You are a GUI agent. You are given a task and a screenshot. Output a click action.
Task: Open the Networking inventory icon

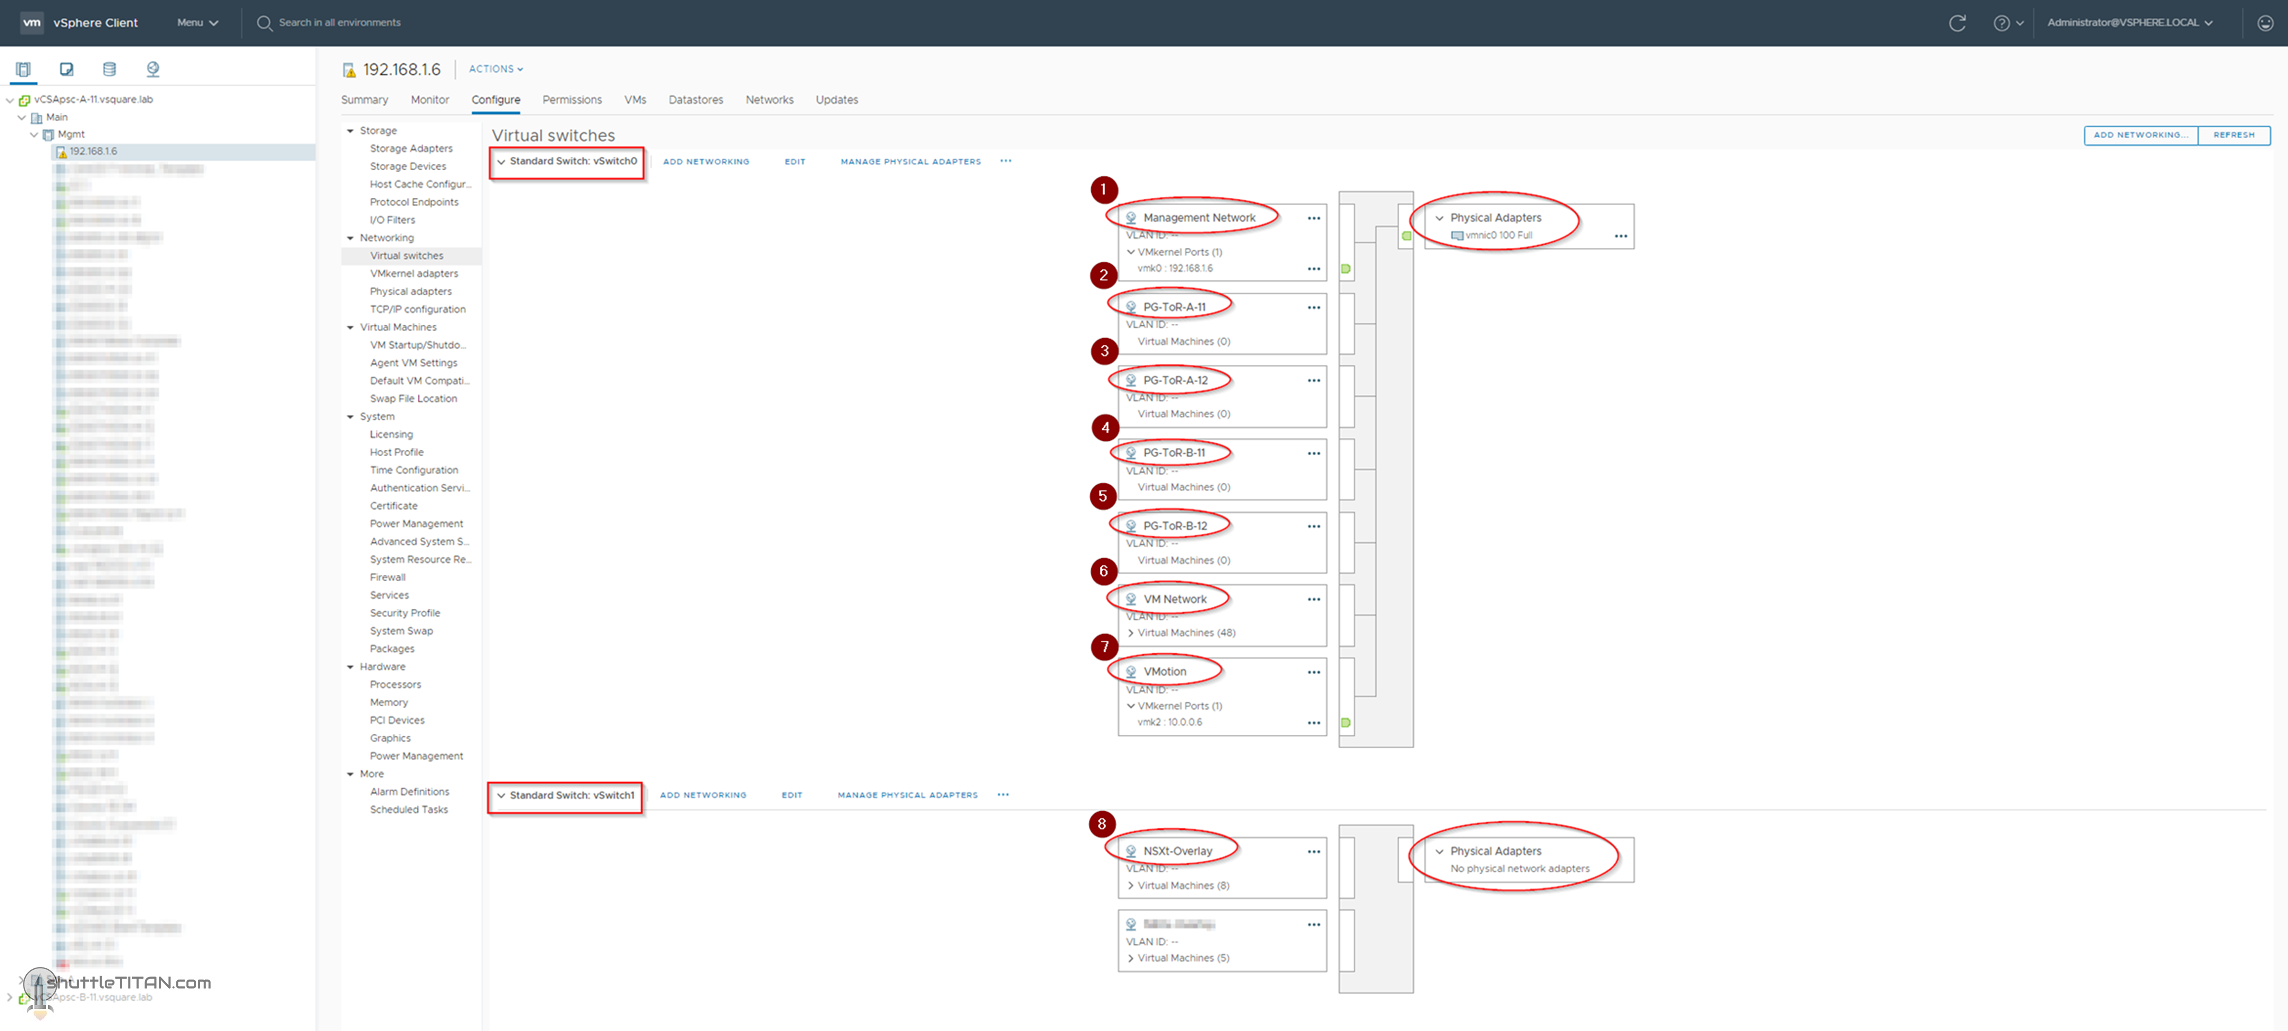[152, 69]
